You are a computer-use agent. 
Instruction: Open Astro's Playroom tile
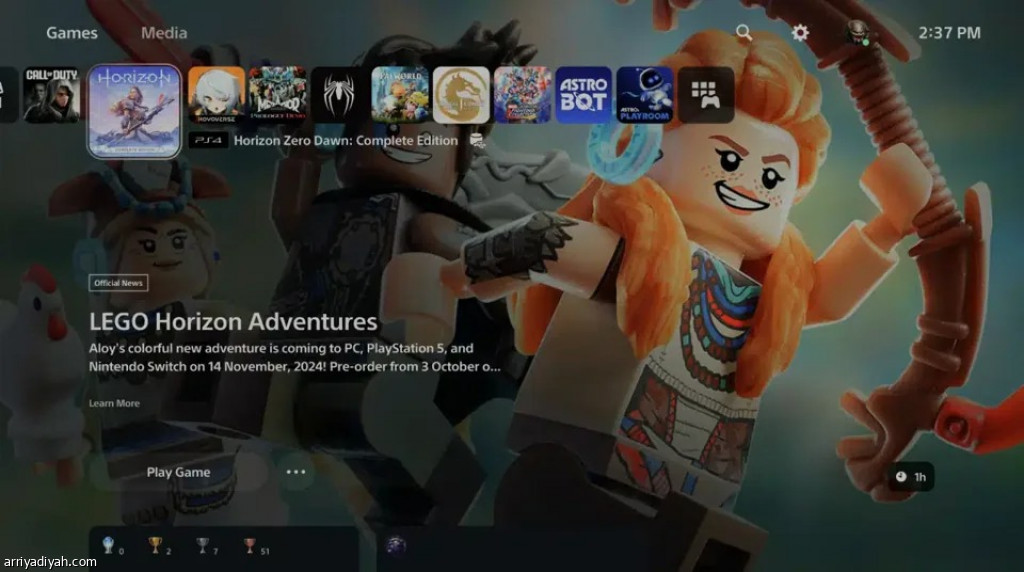(645, 95)
